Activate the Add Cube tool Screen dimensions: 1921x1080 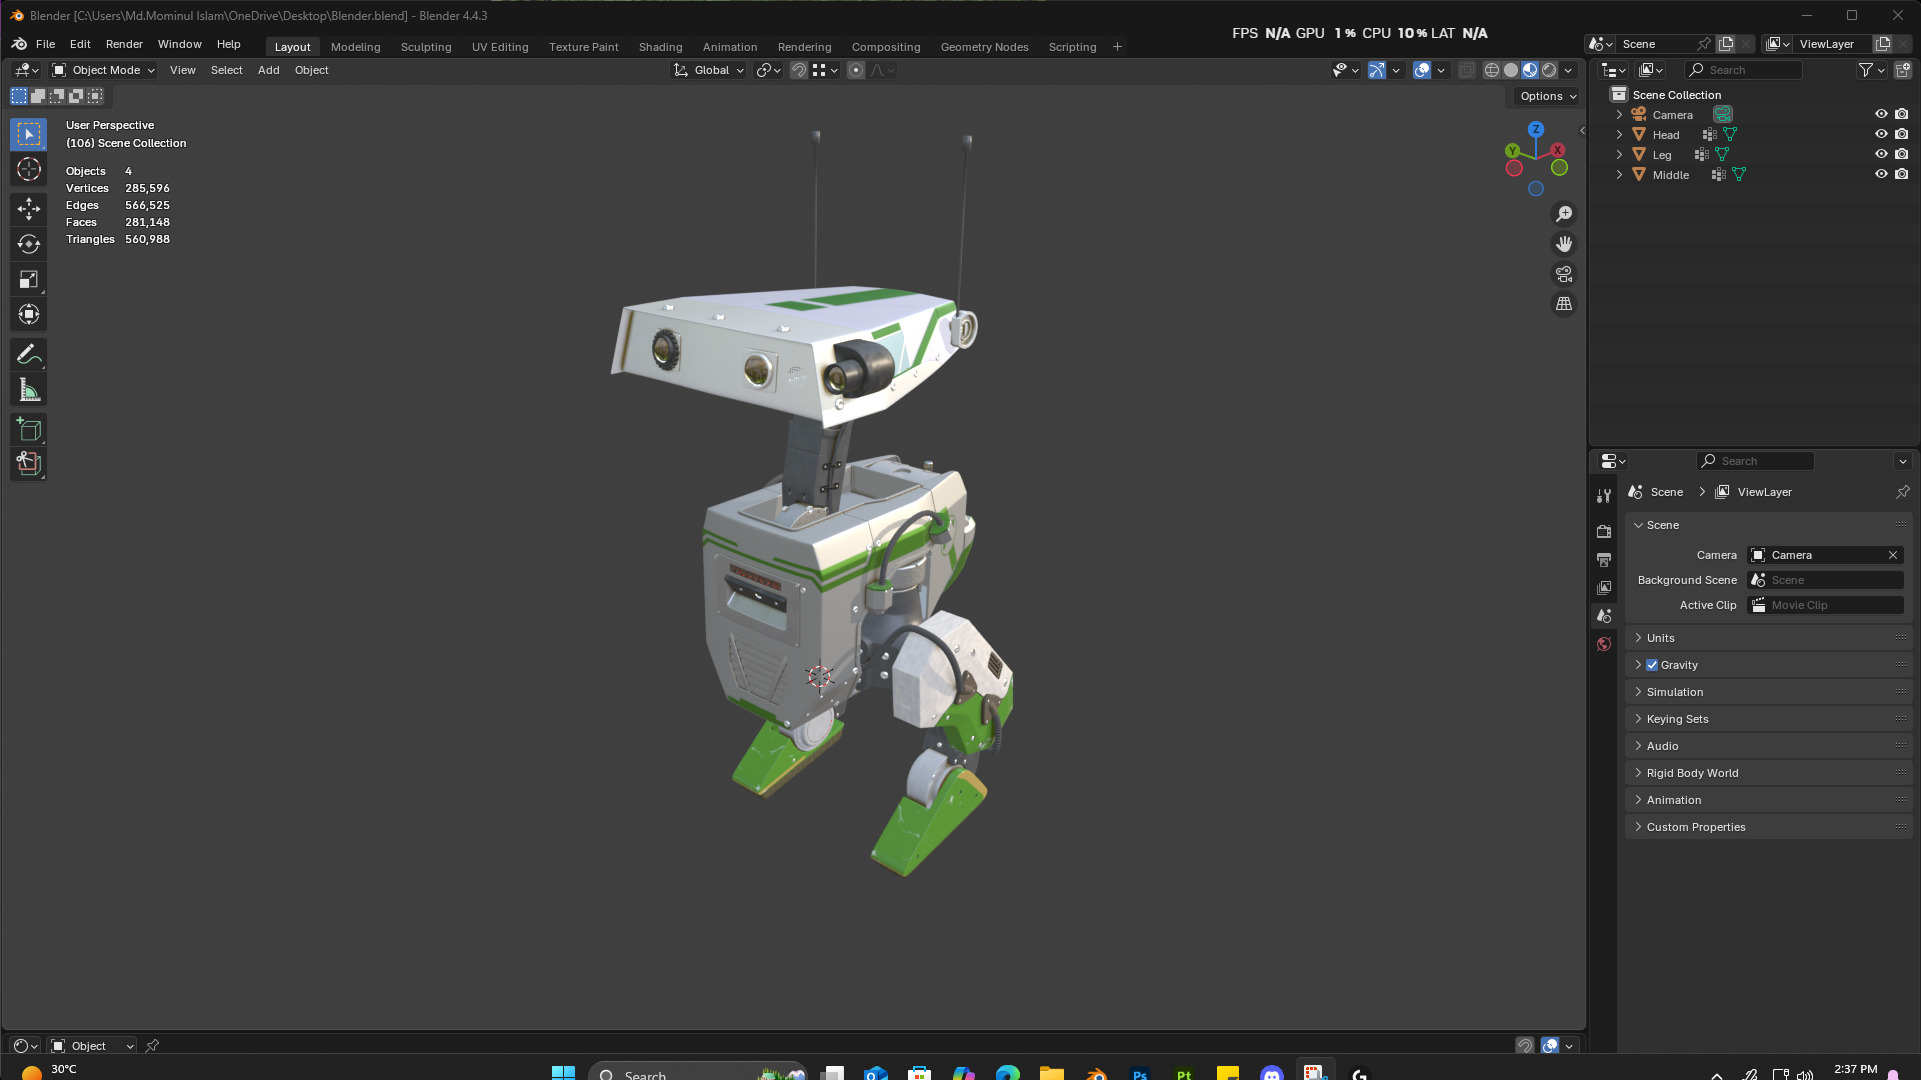(28, 430)
